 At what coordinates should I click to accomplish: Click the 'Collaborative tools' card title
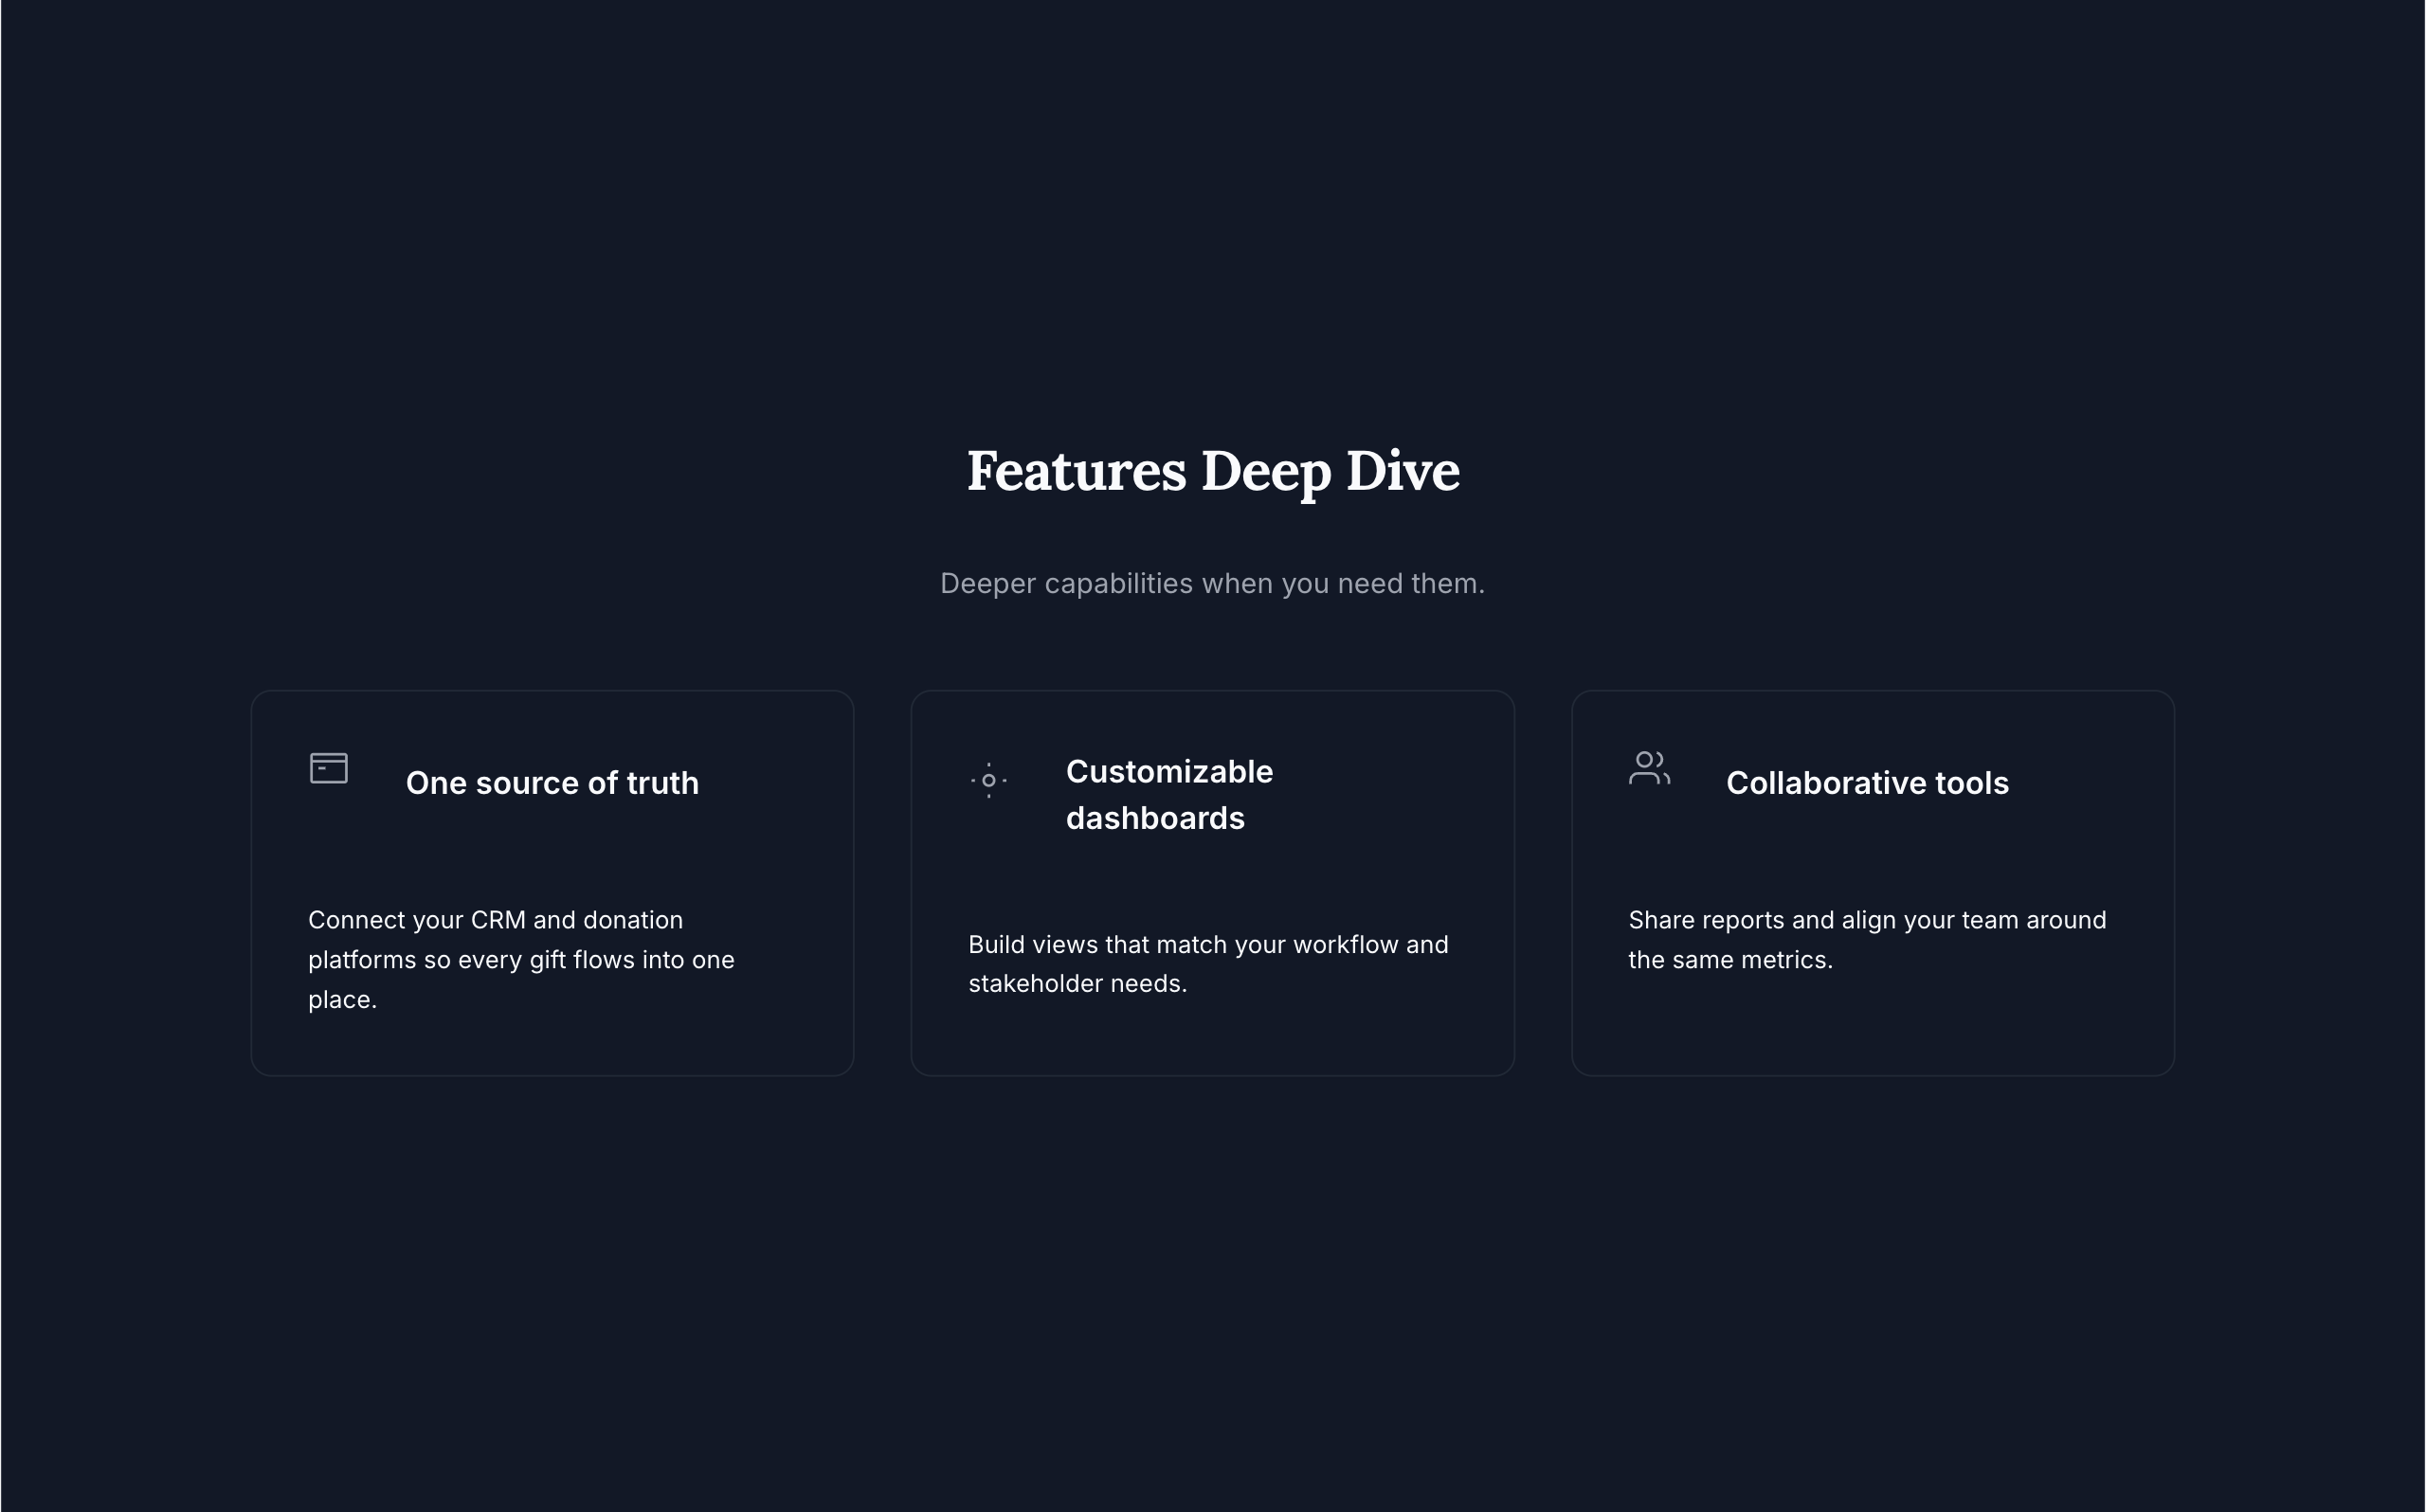point(1866,783)
